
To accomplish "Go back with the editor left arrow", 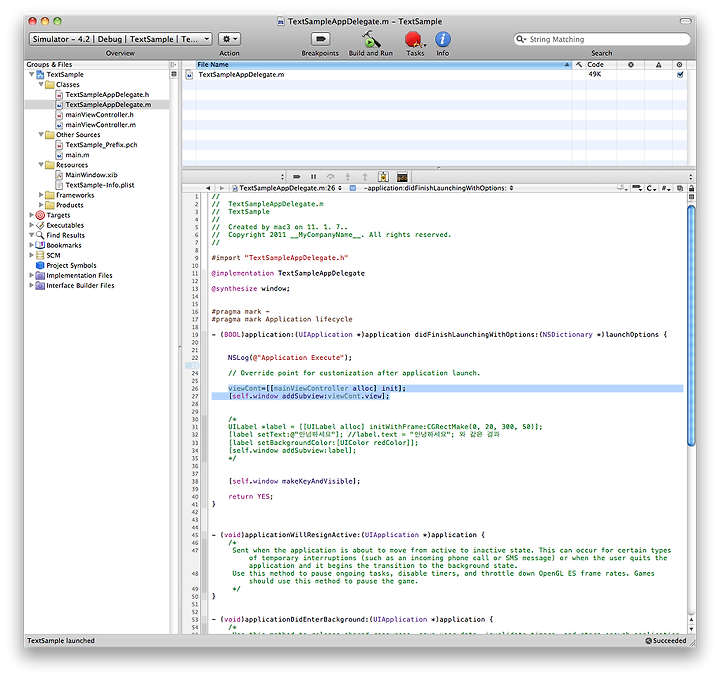I will pyautogui.click(x=208, y=188).
